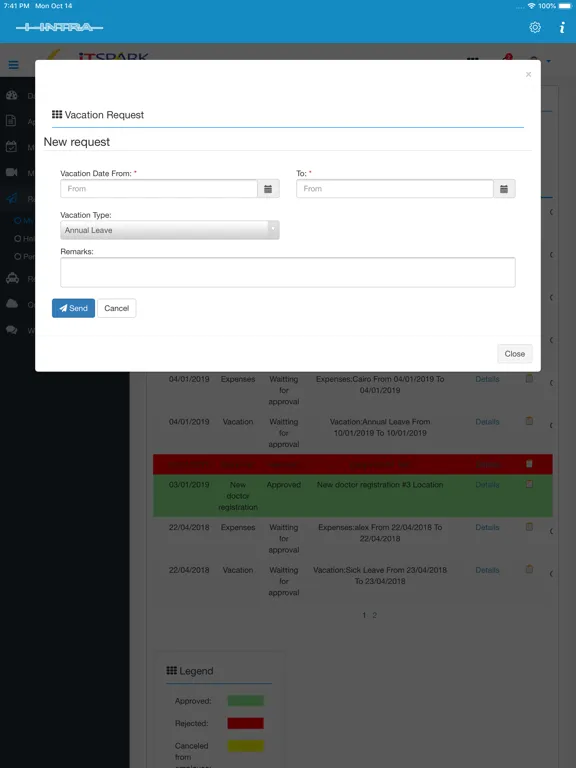
Task: Go to page 1 of requests
Action: click(364, 615)
